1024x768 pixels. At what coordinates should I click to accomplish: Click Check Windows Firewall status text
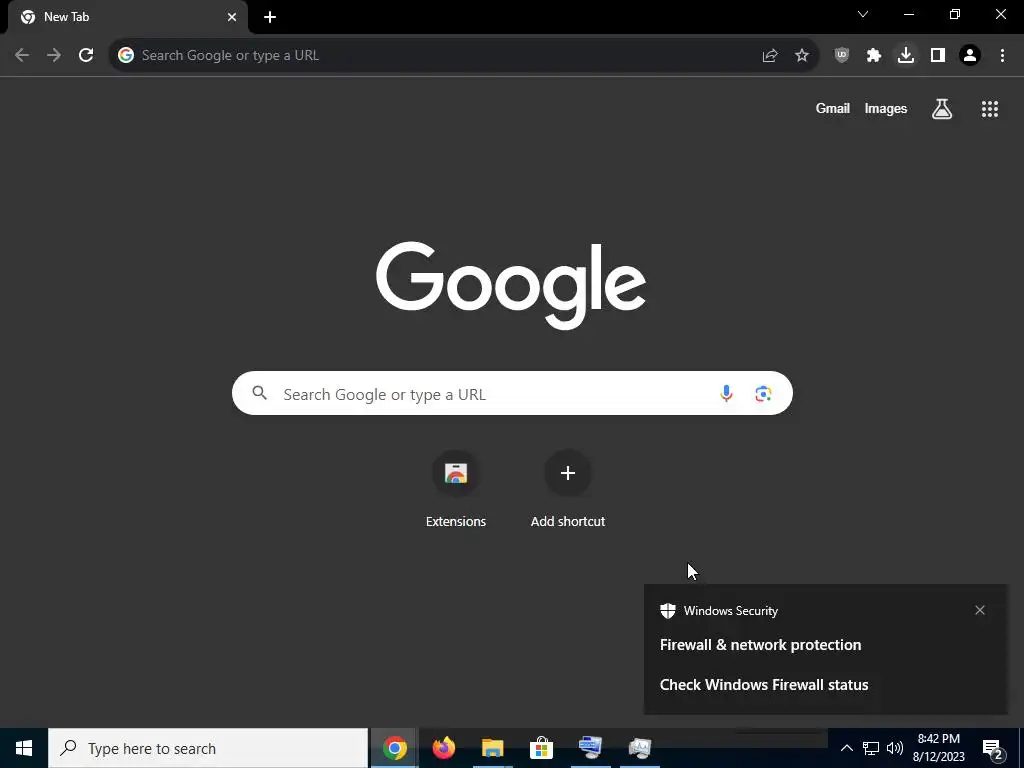click(x=764, y=684)
